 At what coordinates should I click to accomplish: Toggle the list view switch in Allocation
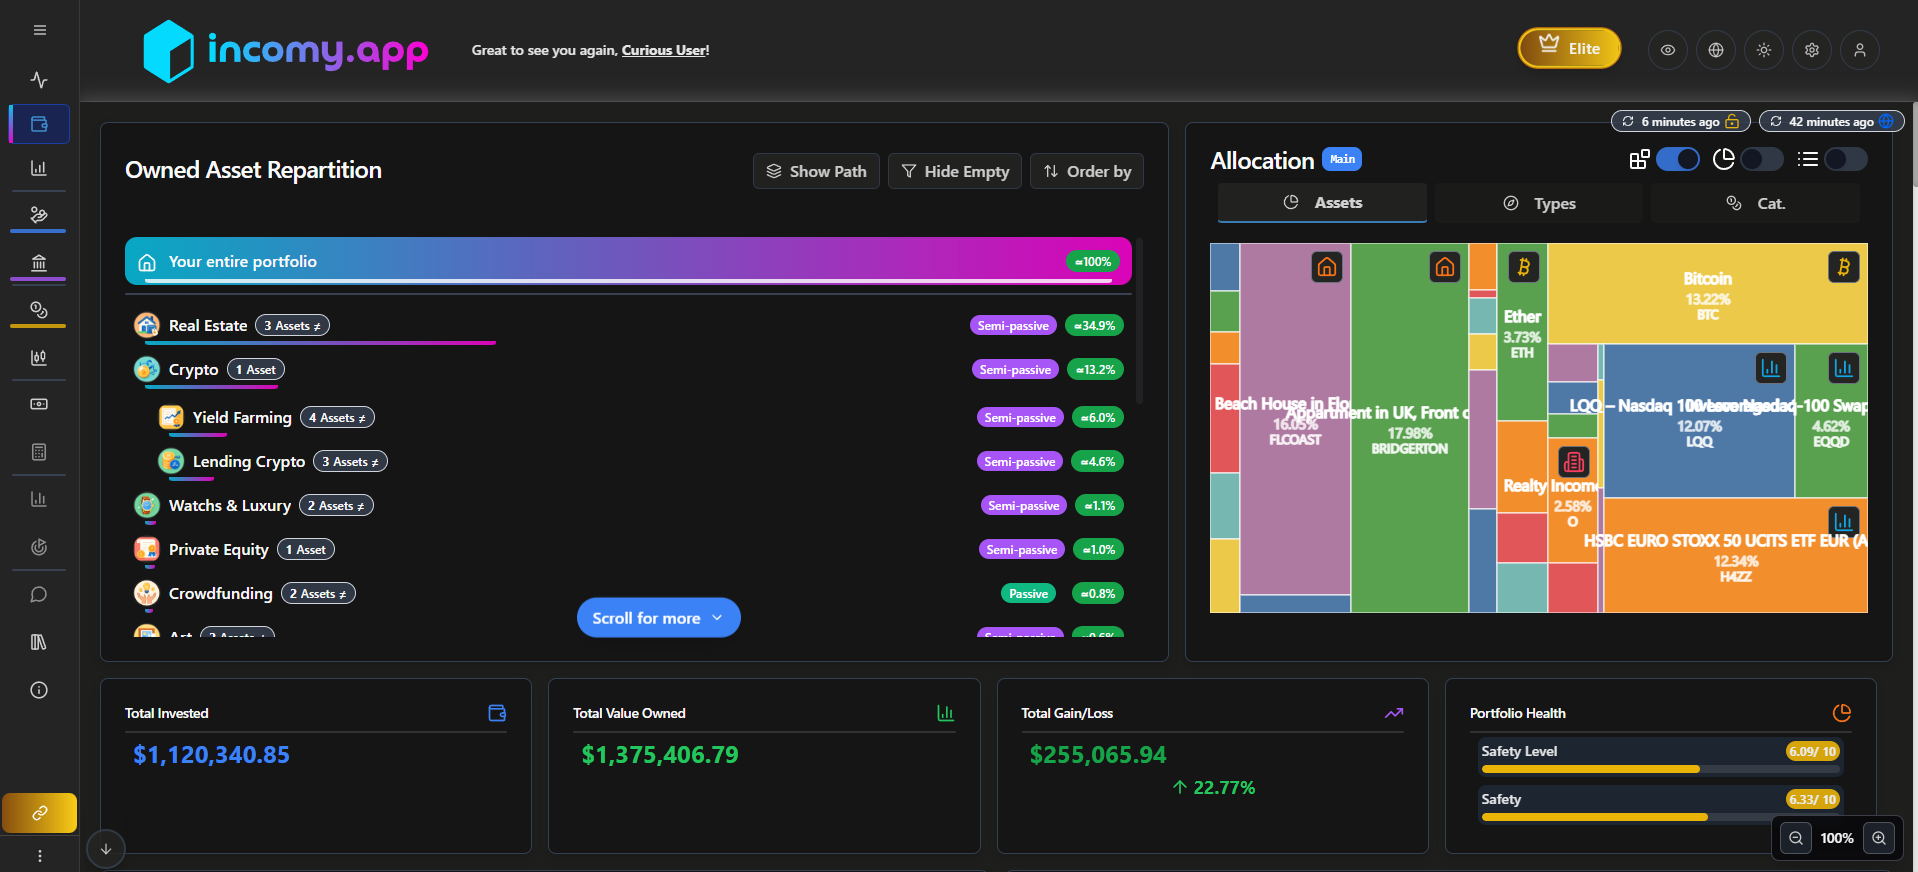(x=1845, y=159)
